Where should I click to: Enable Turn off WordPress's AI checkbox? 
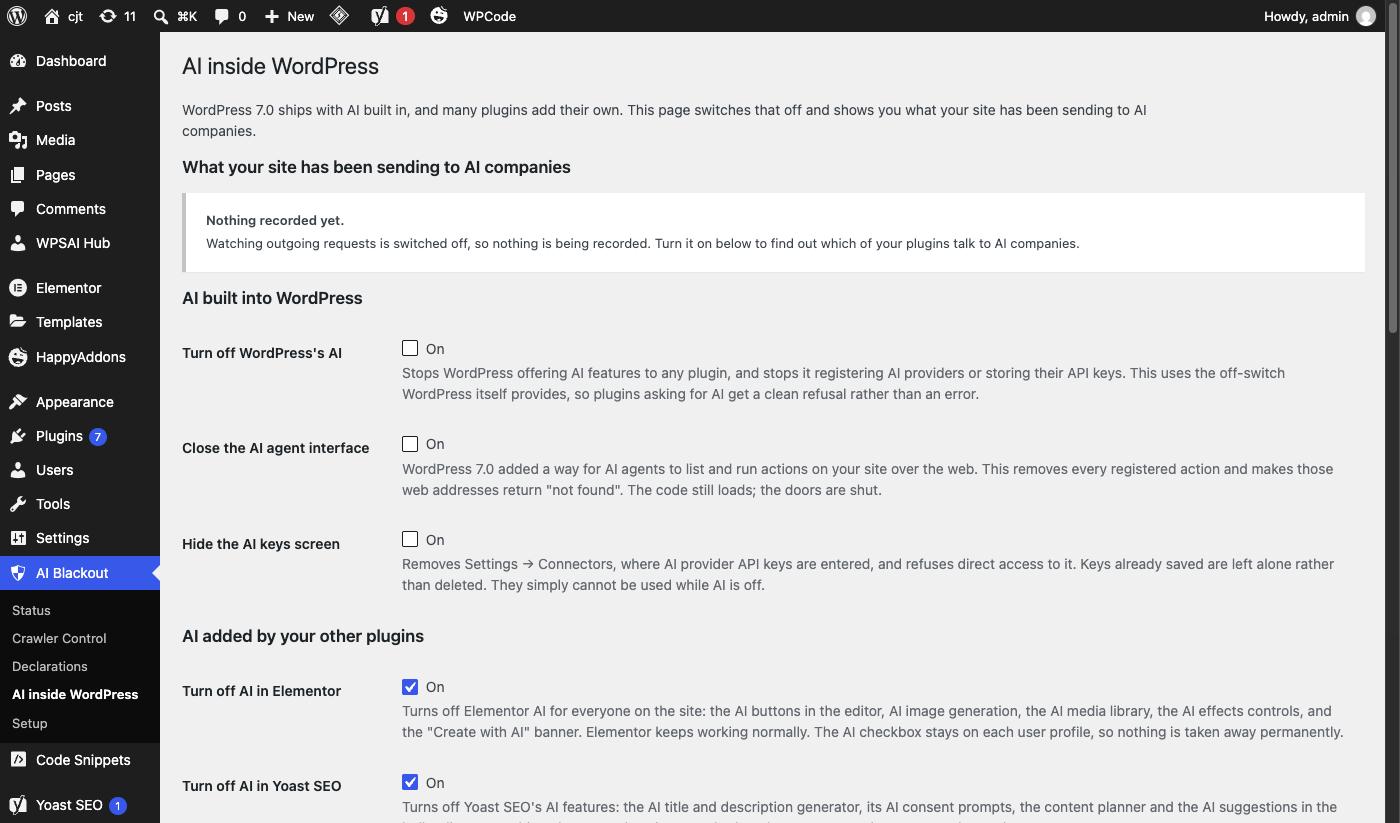point(410,348)
